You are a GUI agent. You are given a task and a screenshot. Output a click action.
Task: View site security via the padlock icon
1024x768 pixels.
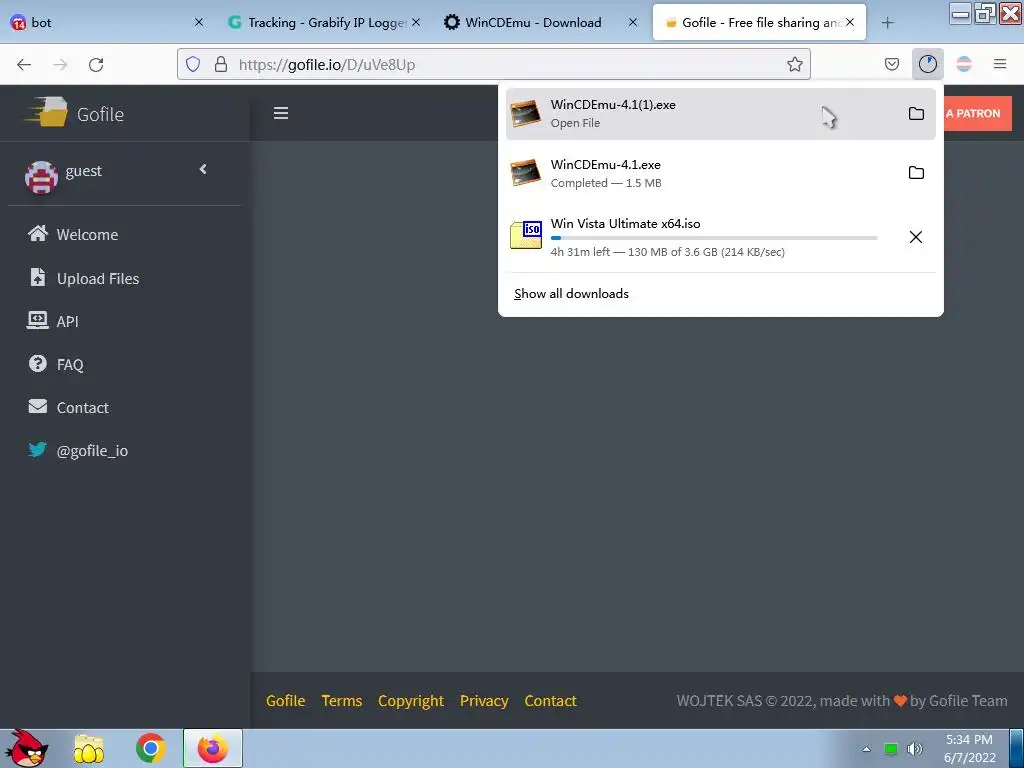point(221,64)
